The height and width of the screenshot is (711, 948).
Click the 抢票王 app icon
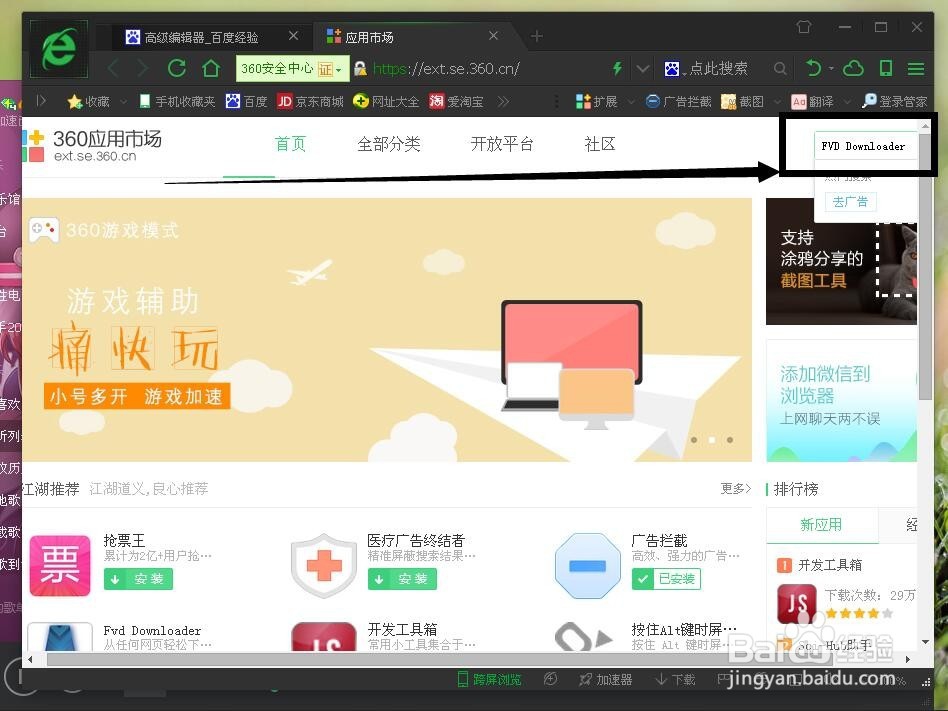(60, 565)
